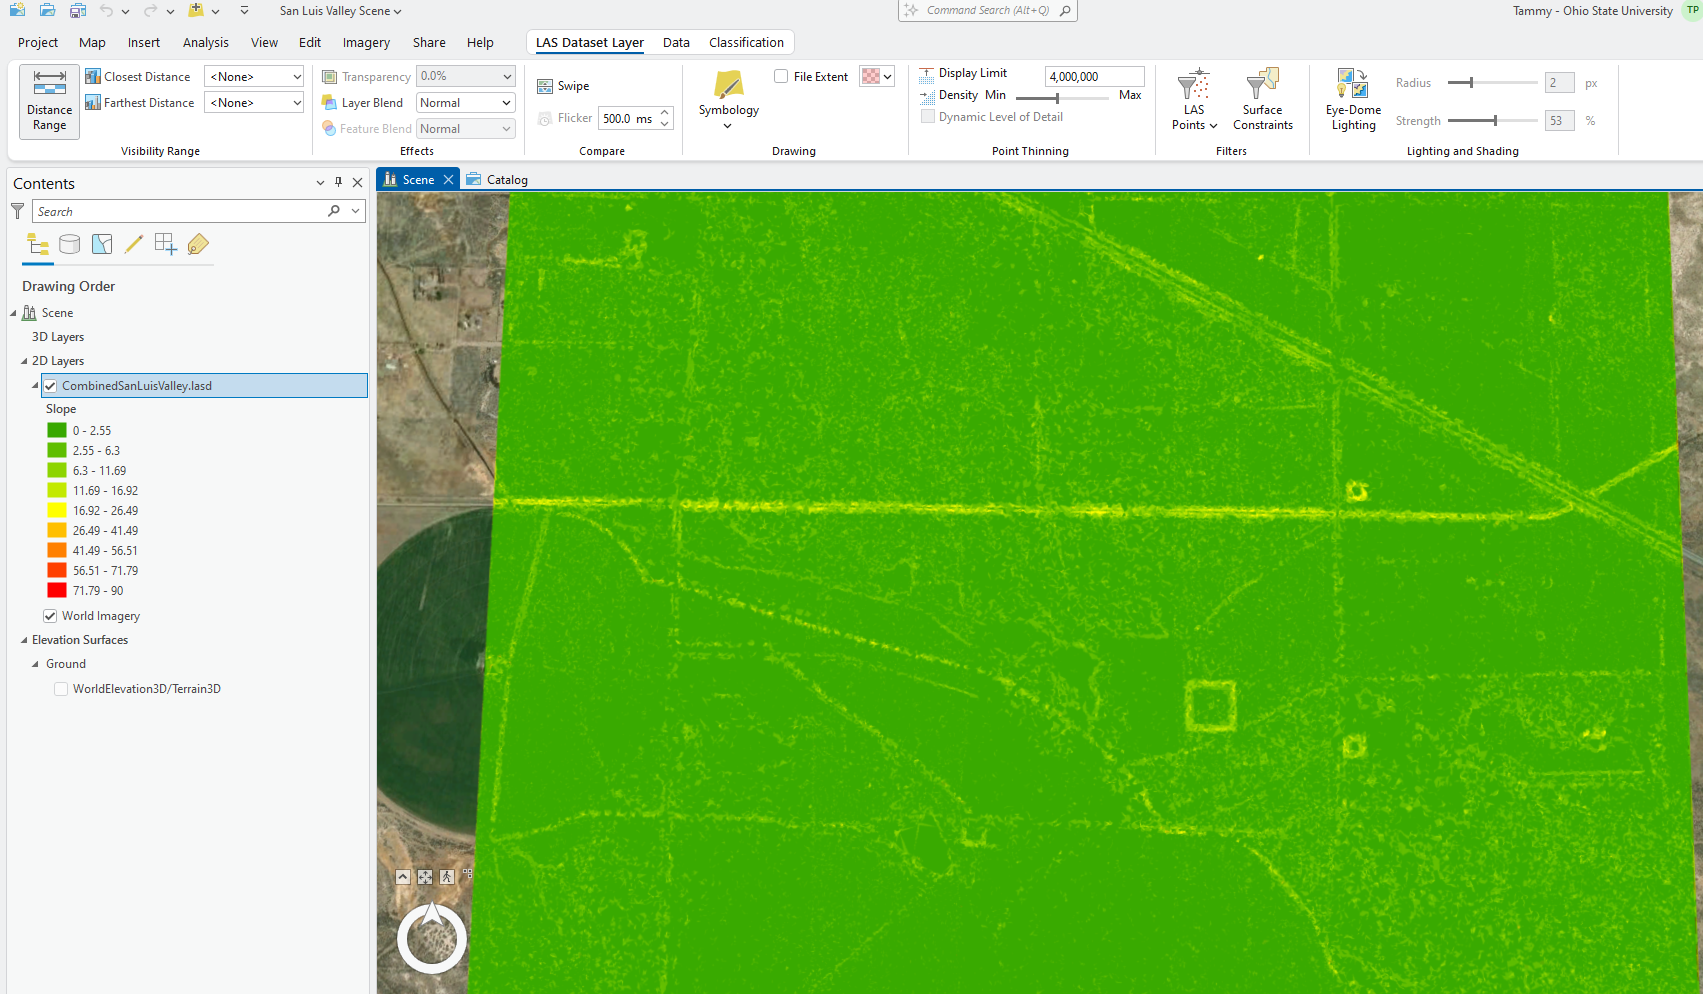The width and height of the screenshot is (1703, 994).
Task: Open the Analysis ribbon tab
Action: pyautogui.click(x=205, y=43)
